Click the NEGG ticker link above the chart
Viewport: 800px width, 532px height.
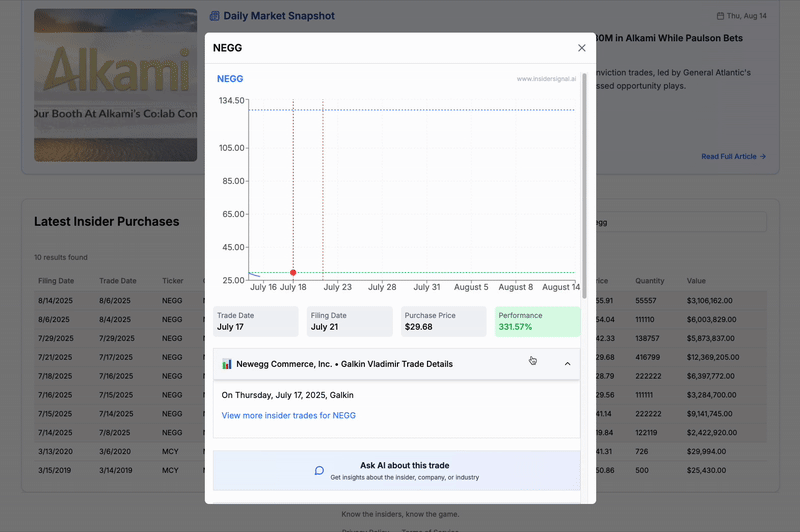(x=230, y=79)
